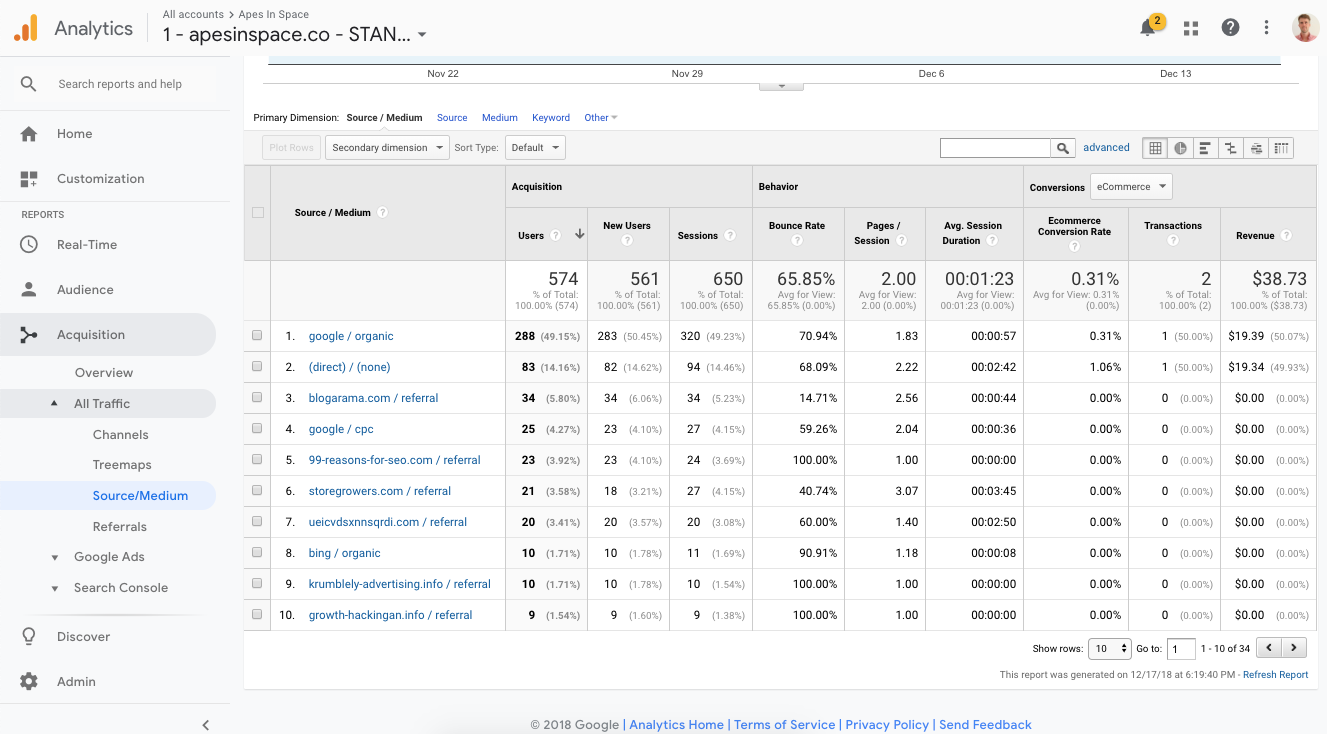The image size is (1327, 734).
Task: Click the table search input field
Action: pyautogui.click(x=996, y=148)
